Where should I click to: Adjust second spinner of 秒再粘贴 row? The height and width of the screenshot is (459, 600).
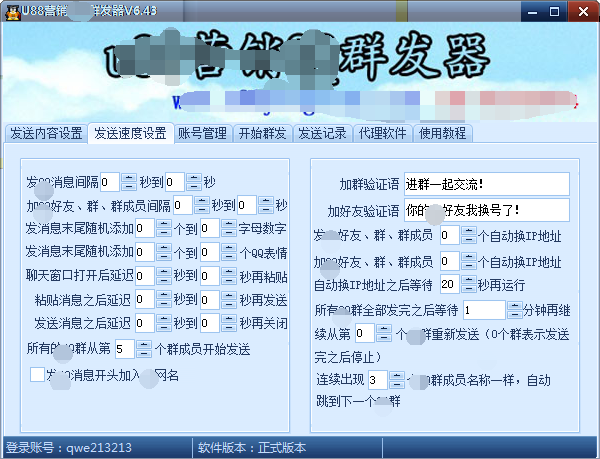pyautogui.click(x=229, y=276)
